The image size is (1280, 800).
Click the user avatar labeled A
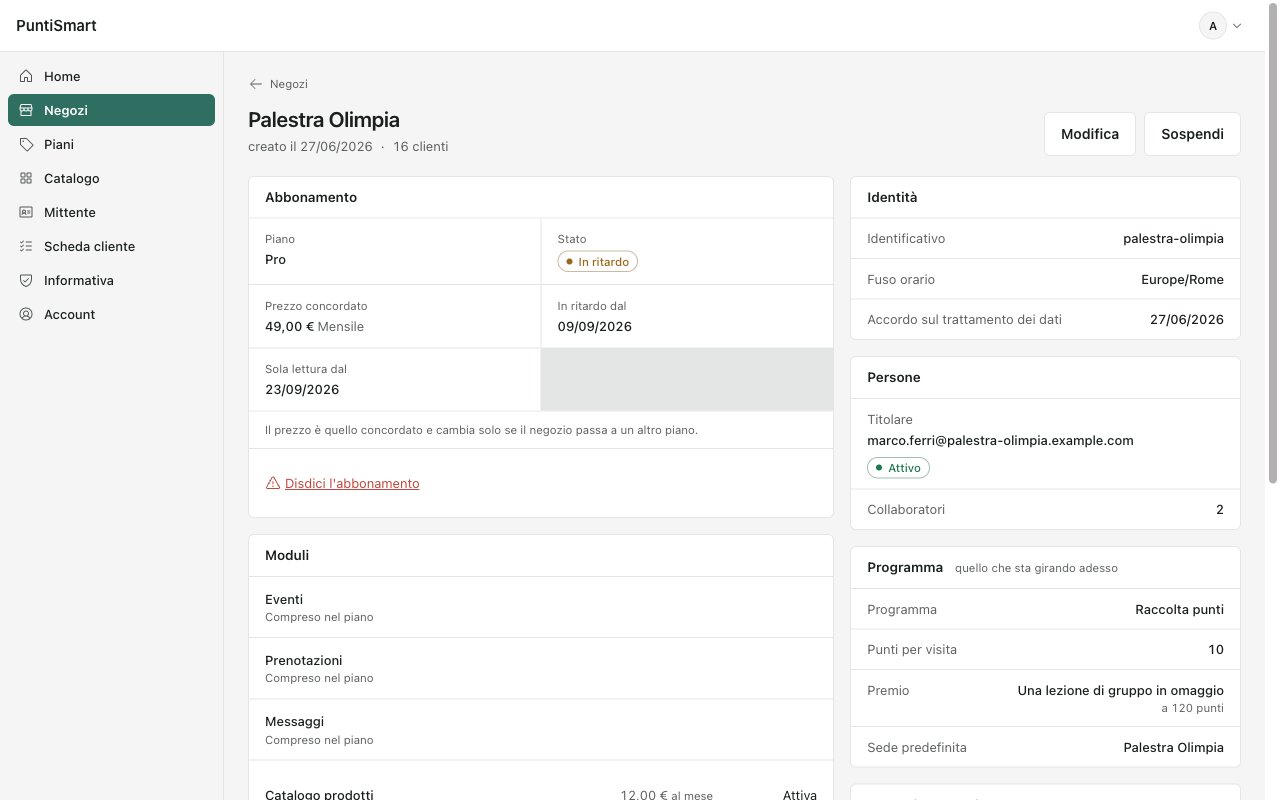tap(1213, 26)
